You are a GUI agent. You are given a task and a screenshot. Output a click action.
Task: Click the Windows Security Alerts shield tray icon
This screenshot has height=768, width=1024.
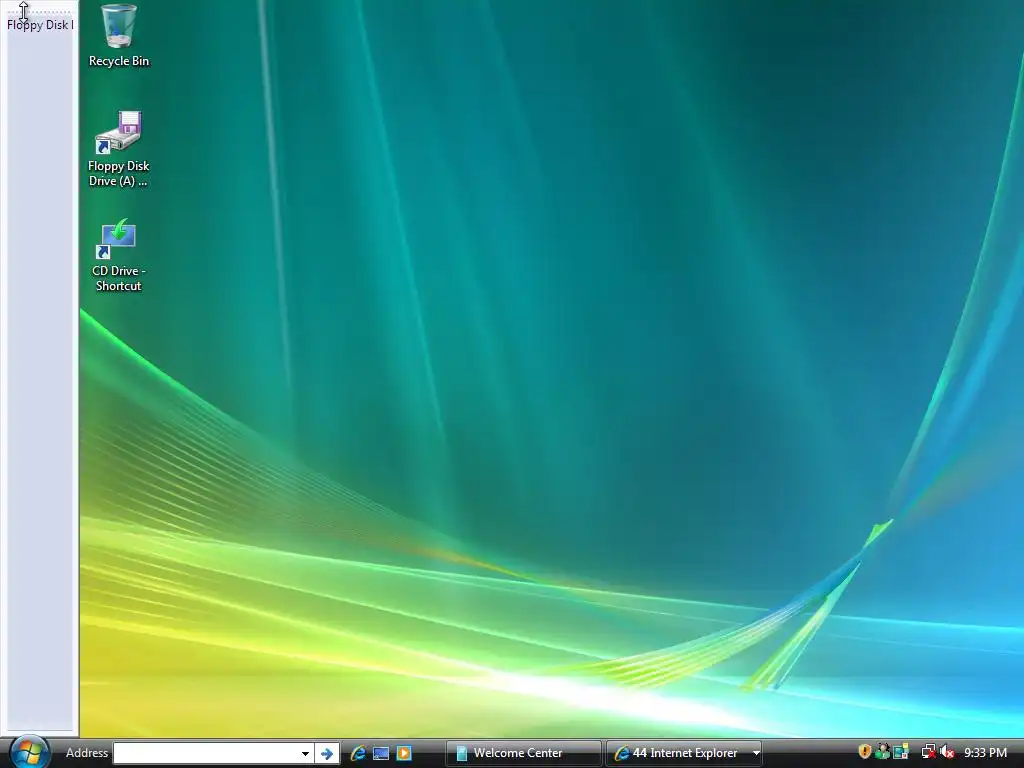[x=864, y=752]
